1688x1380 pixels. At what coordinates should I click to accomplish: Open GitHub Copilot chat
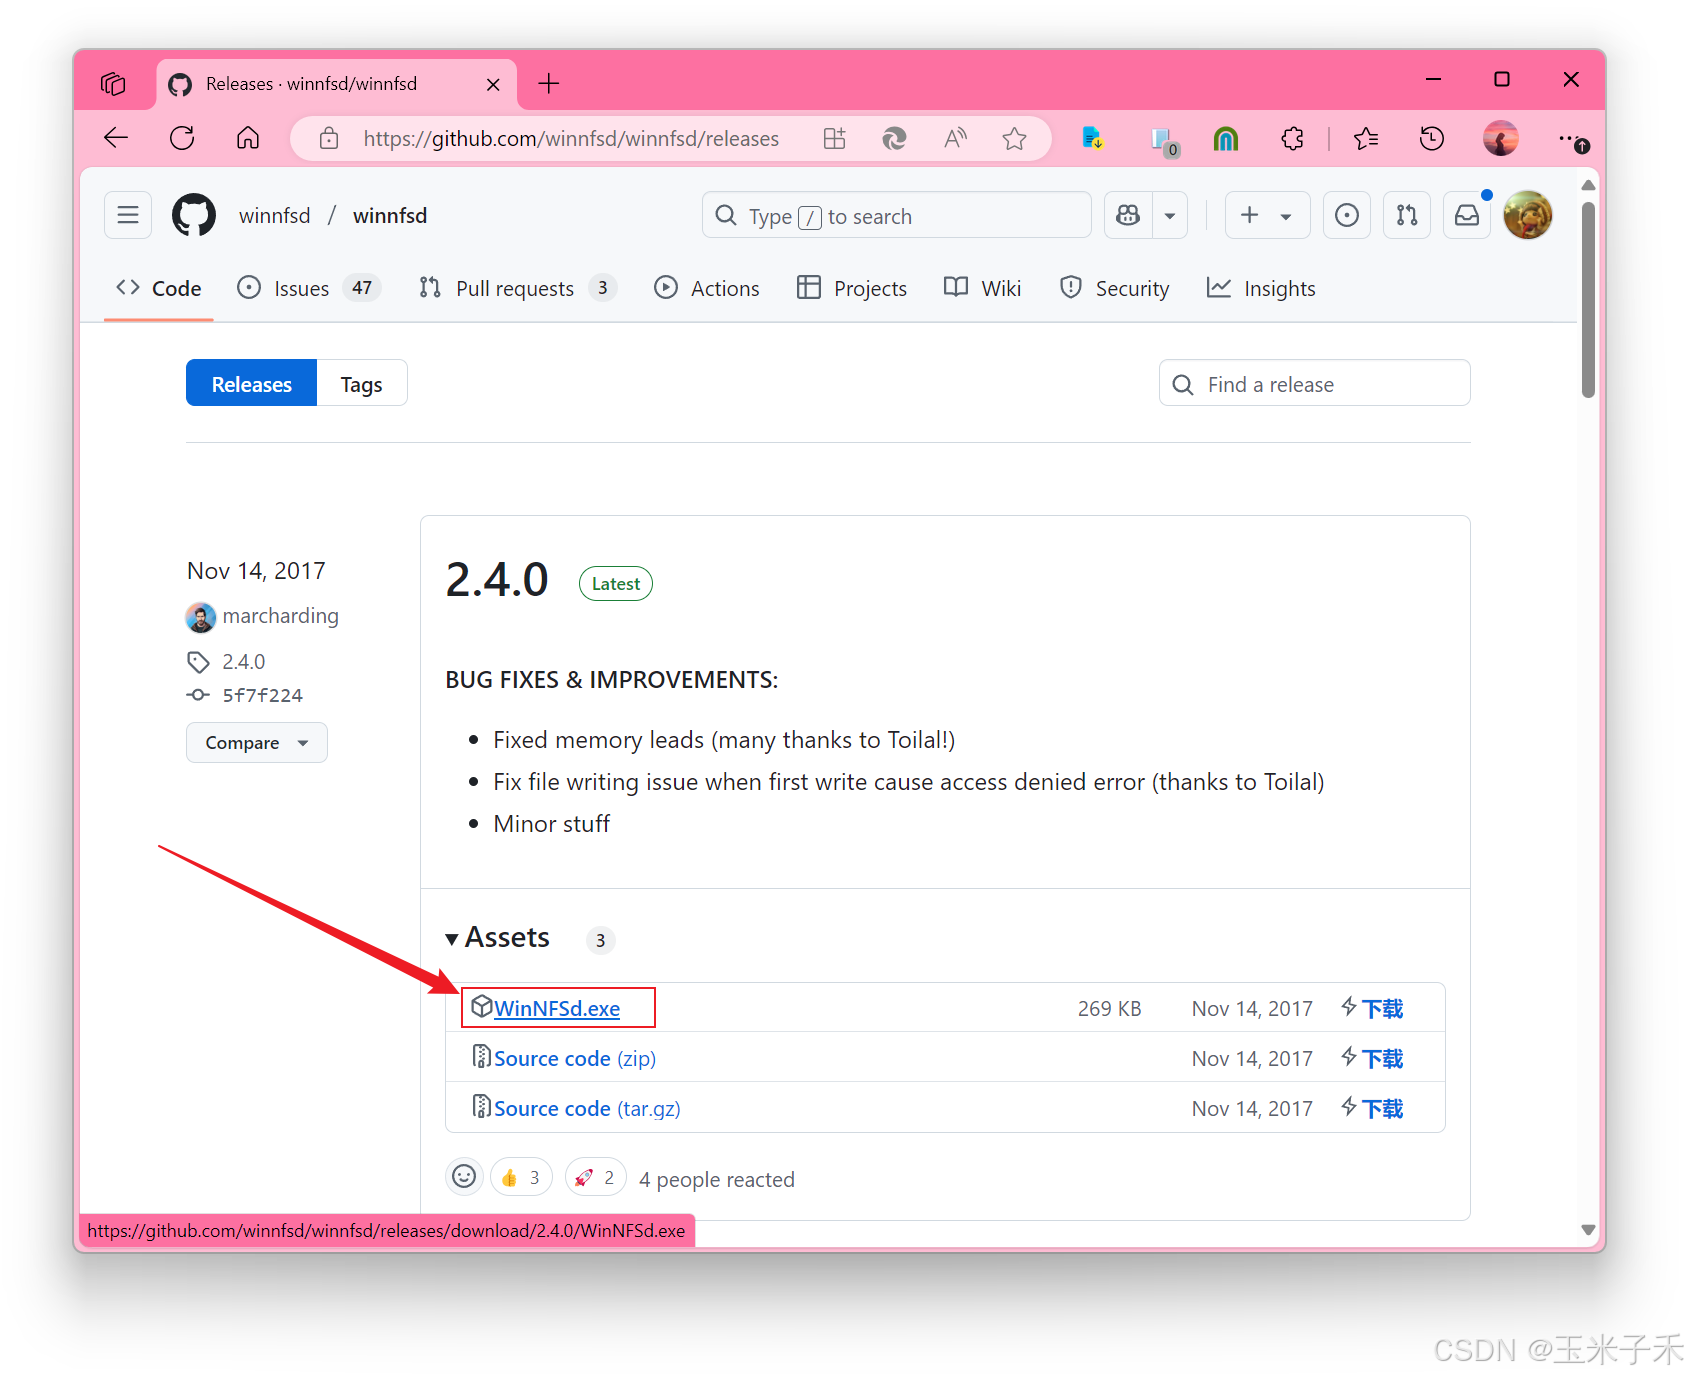[1128, 215]
